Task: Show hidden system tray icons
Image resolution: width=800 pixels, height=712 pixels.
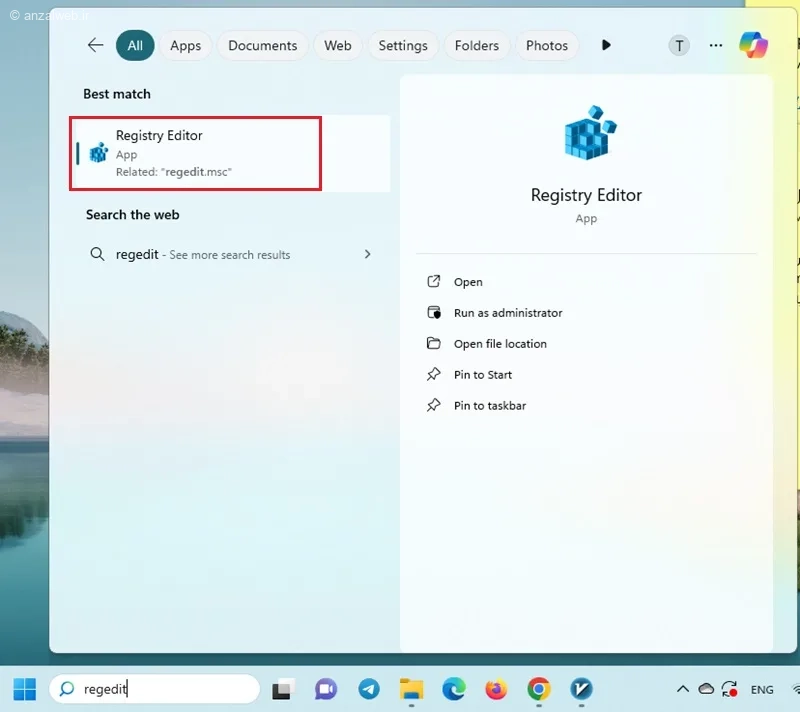Action: (x=682, y=689)
